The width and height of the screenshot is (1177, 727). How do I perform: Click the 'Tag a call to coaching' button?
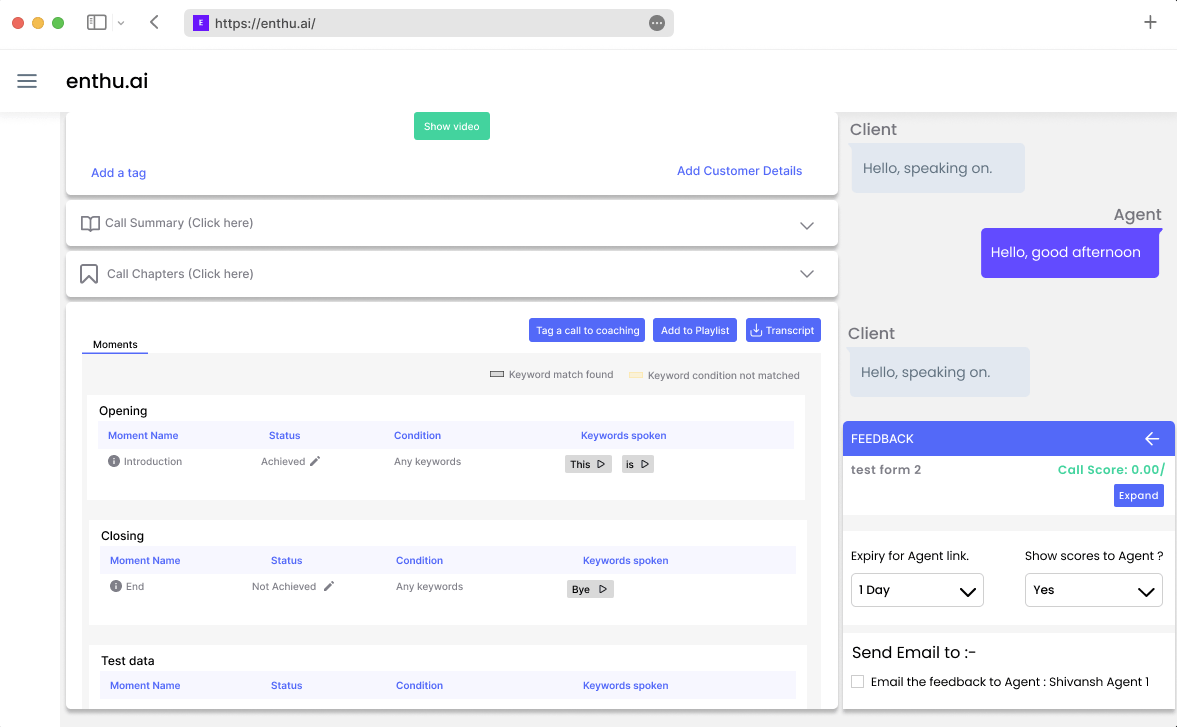(587, 330)
